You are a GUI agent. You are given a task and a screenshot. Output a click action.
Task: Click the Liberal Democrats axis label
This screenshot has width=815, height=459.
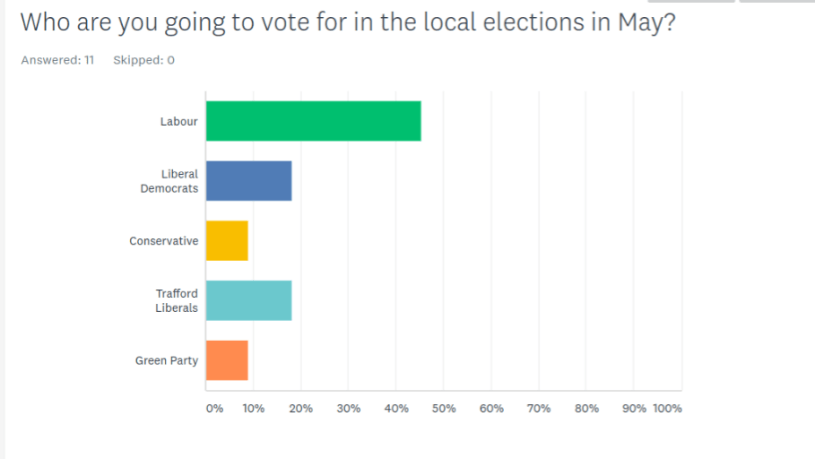(169, 181)
